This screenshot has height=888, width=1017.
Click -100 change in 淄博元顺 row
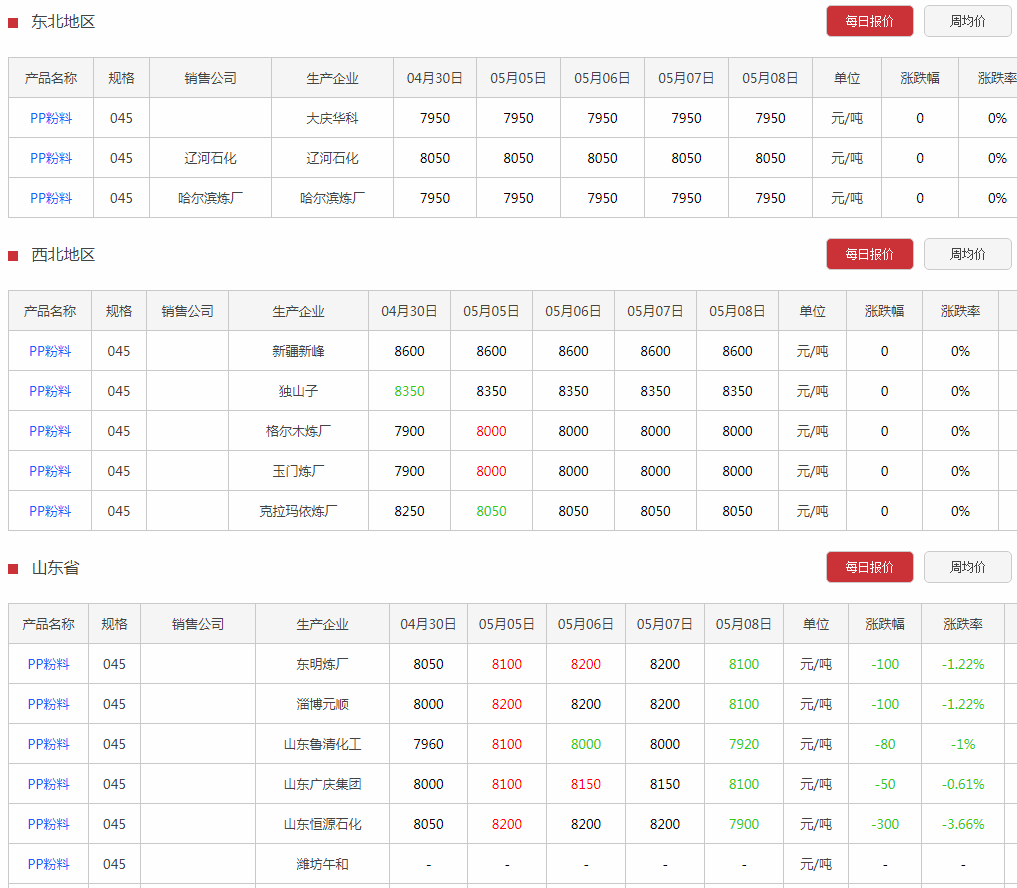[x=885, y=704]
